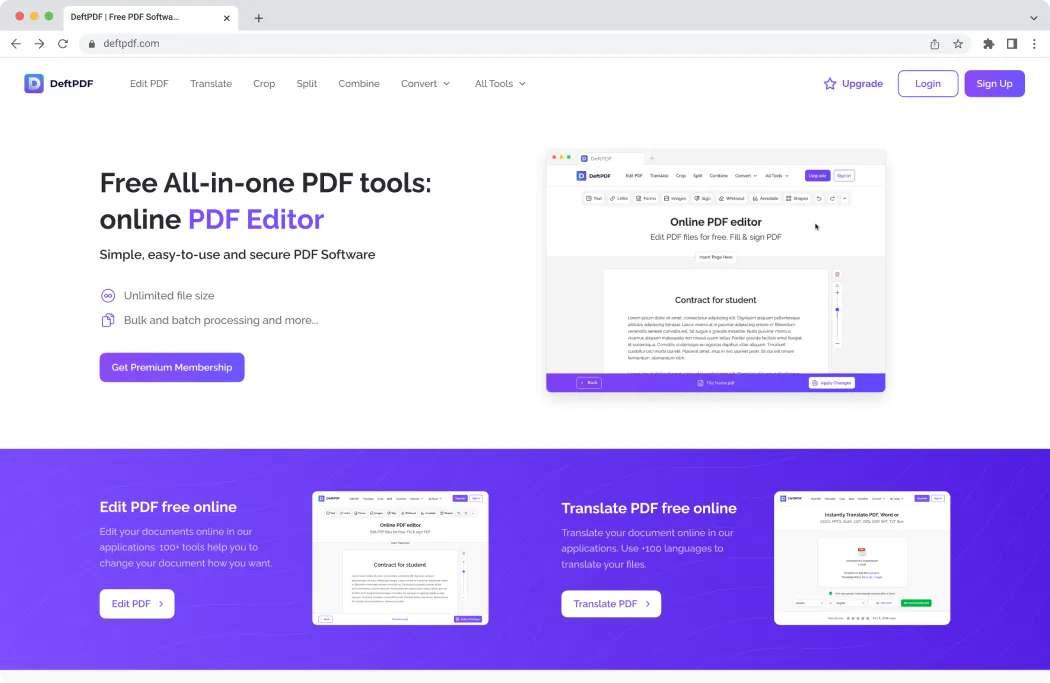Click the Sign Up button
1050x683 pixels.
click(994, 84)
